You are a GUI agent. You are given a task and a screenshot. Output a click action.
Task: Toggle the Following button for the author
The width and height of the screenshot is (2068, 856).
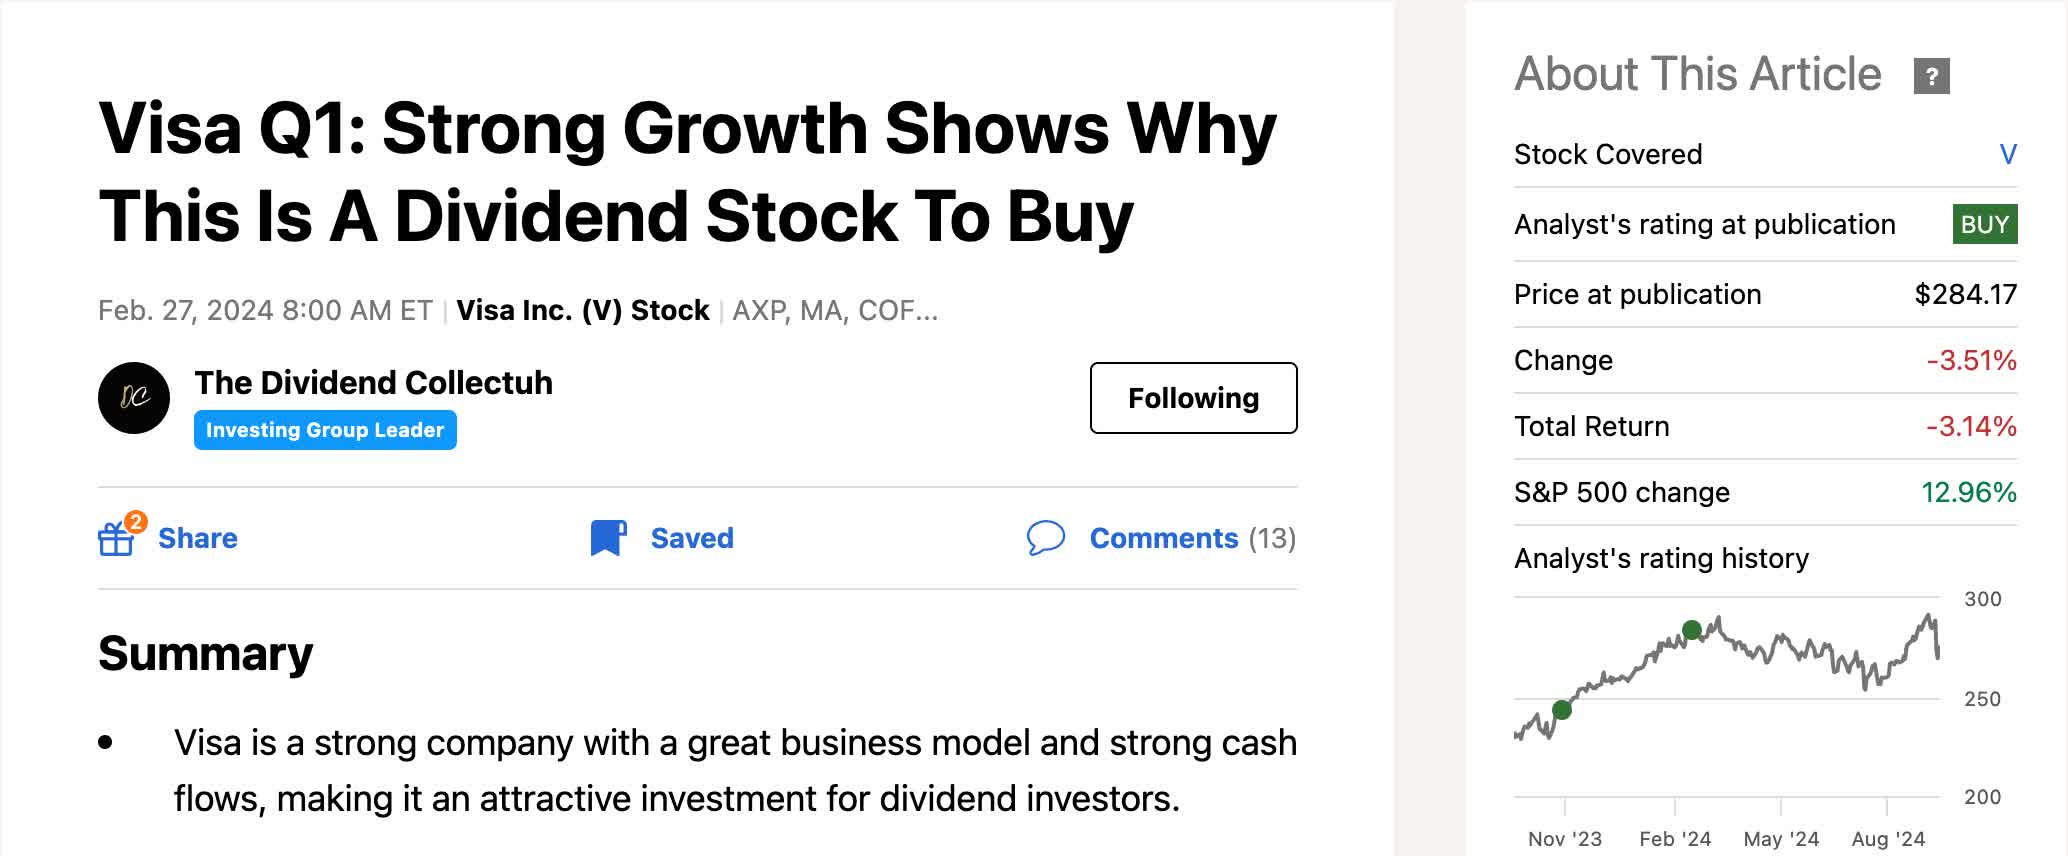click(1193, 398)
